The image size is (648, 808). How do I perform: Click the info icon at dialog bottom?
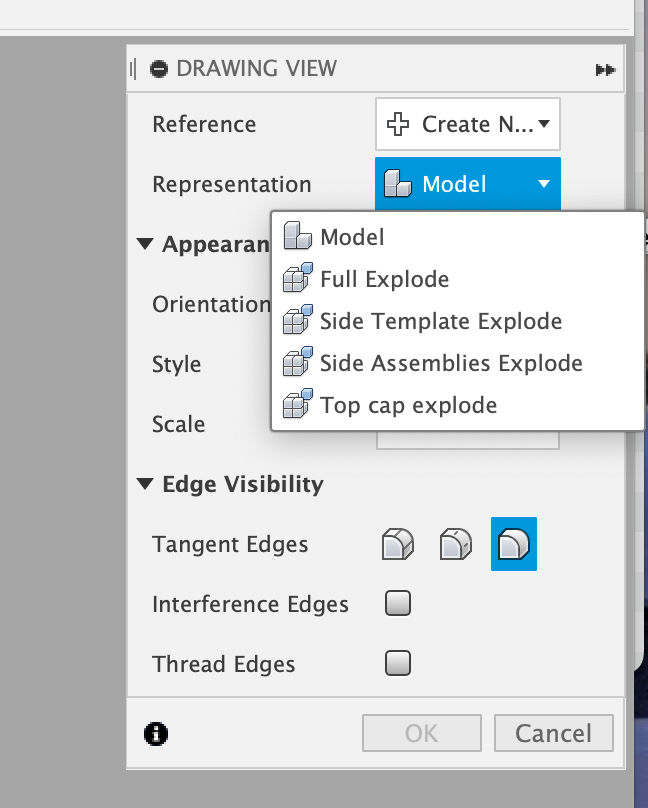coord(156,733)
